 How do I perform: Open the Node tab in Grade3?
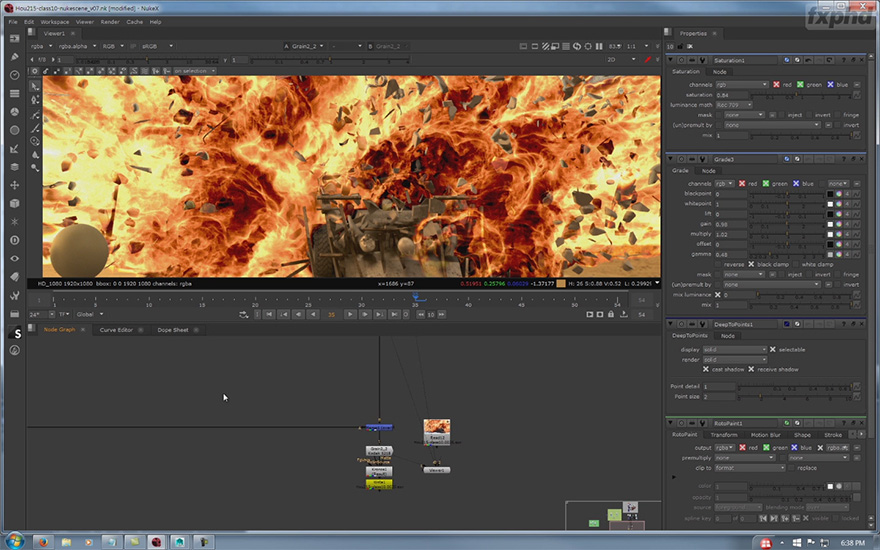click(x=709, y=171)
